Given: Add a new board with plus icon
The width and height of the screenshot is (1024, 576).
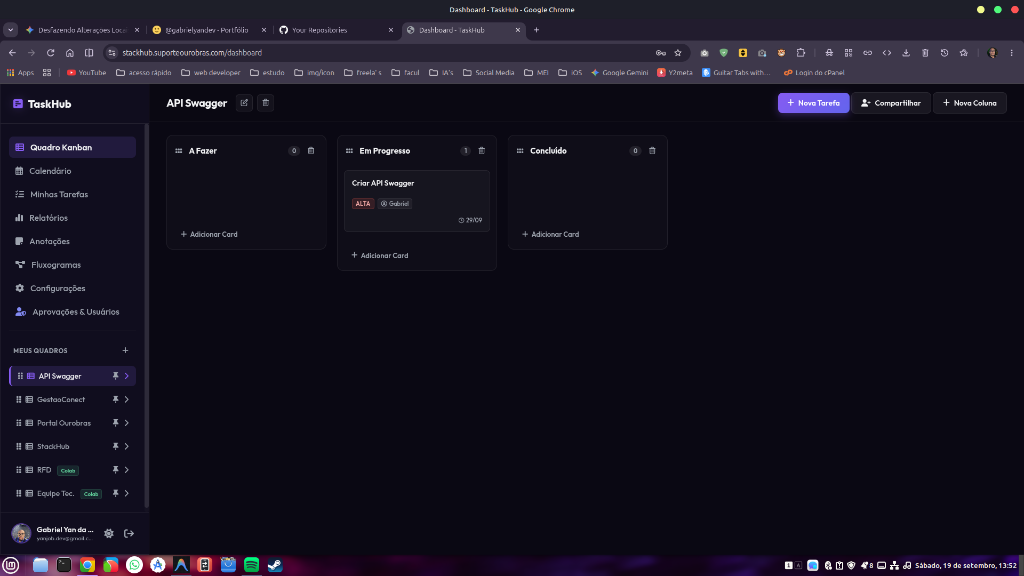Looking at the screenshot, I should [x=125, y=351].
